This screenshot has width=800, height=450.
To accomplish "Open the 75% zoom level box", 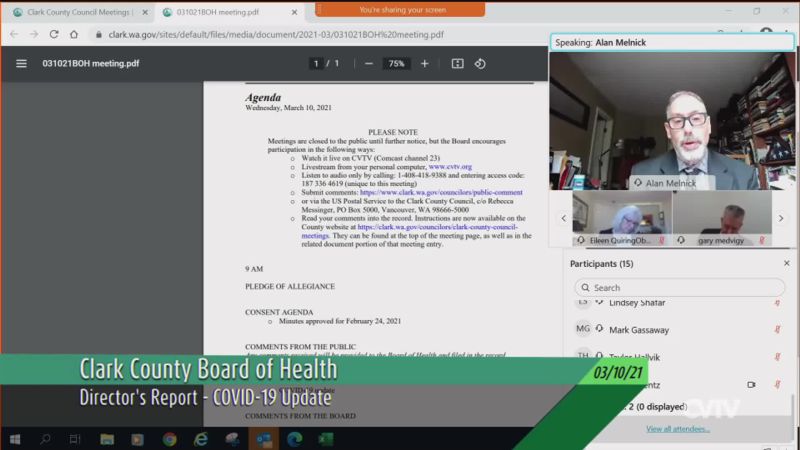I will click(x=396, y=63).
